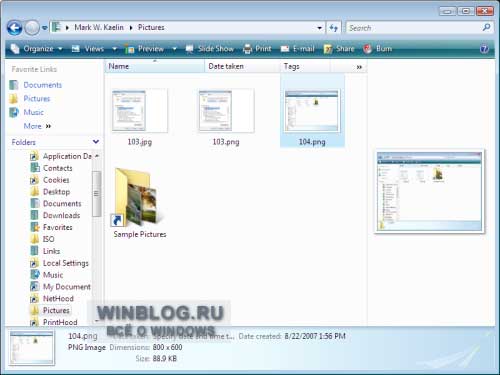This screenshot has height=375, width=500.
Task: Click the Dimensions value 800 x 600
Action: tap(167, 347)
